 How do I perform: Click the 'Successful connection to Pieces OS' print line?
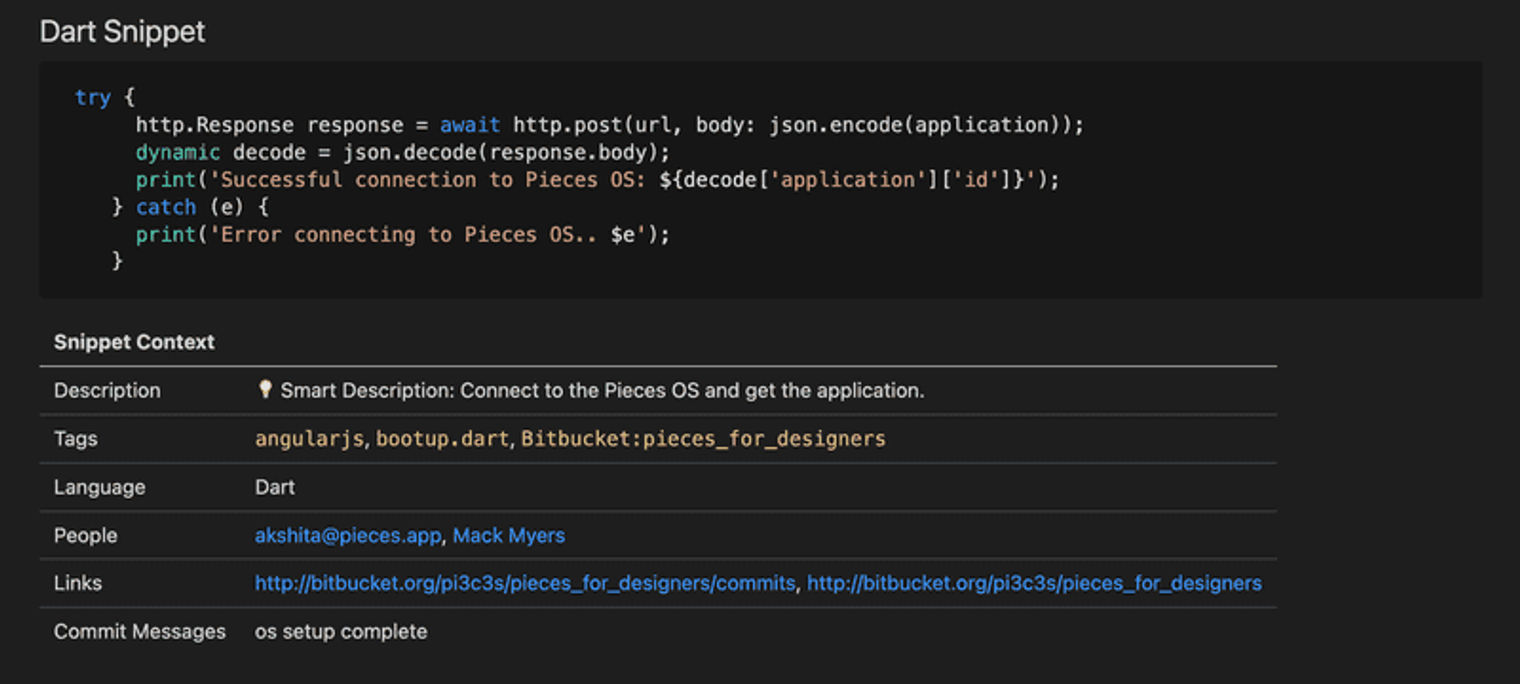pyautogui.click(x=597, y=180)
